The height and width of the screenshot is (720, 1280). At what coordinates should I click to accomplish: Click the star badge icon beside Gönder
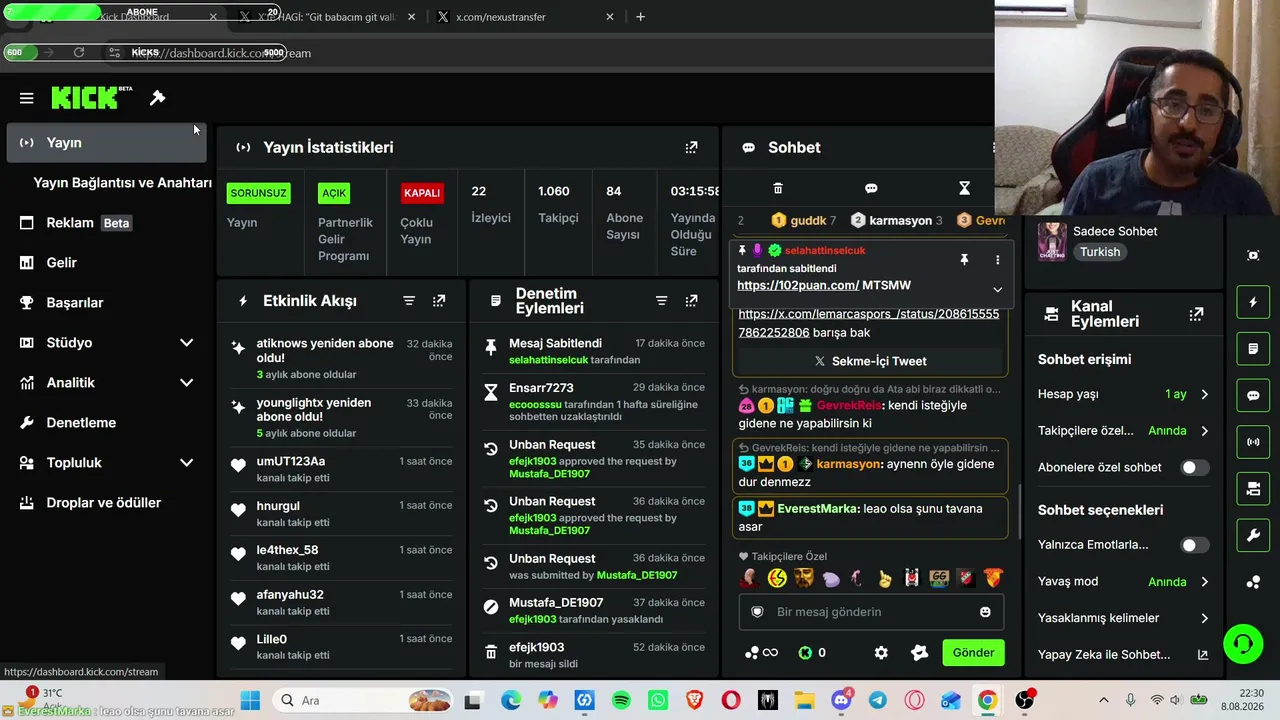point(920,653)
